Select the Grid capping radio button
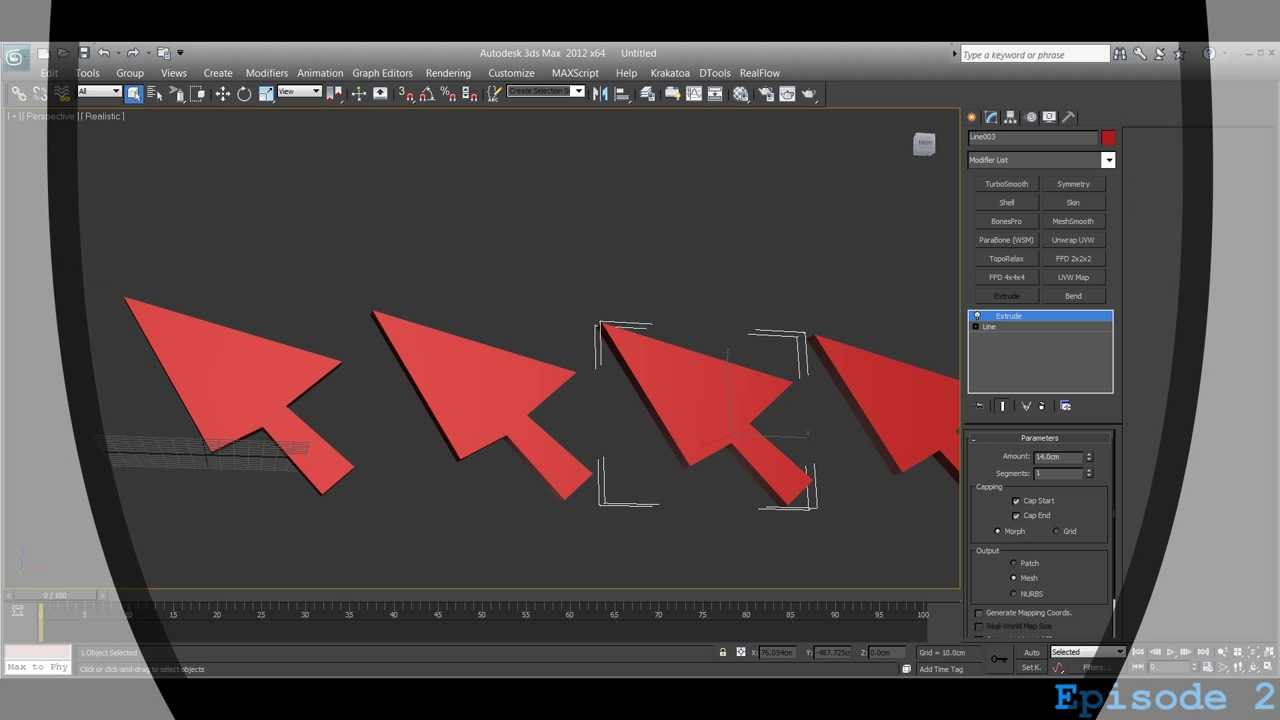This screenshot has height=720, width=1280. click(1056, 531)
